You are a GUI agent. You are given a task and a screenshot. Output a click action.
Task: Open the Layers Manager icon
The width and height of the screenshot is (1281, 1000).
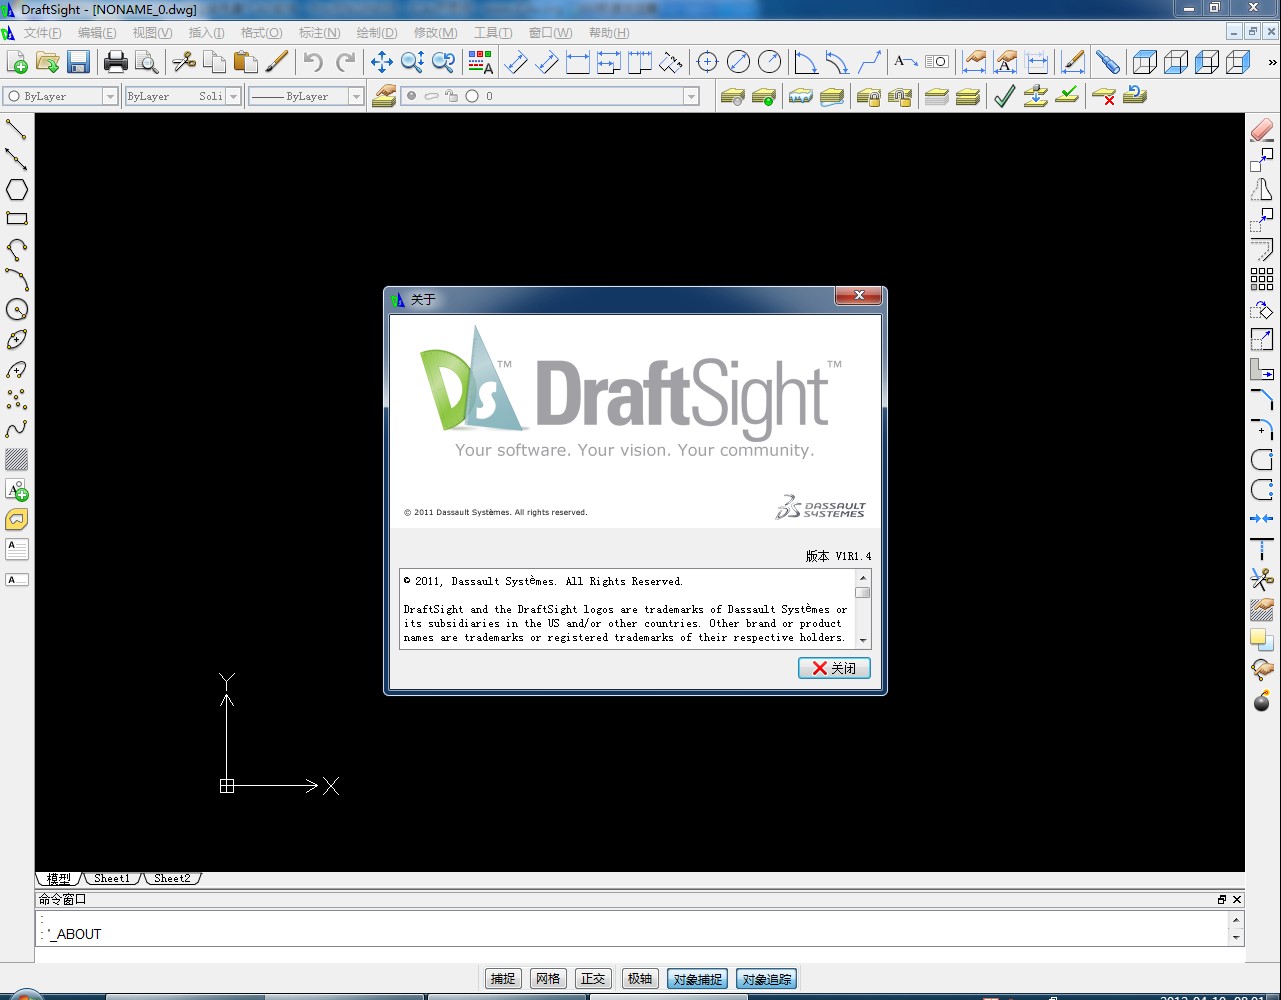(x=384, y=96)
